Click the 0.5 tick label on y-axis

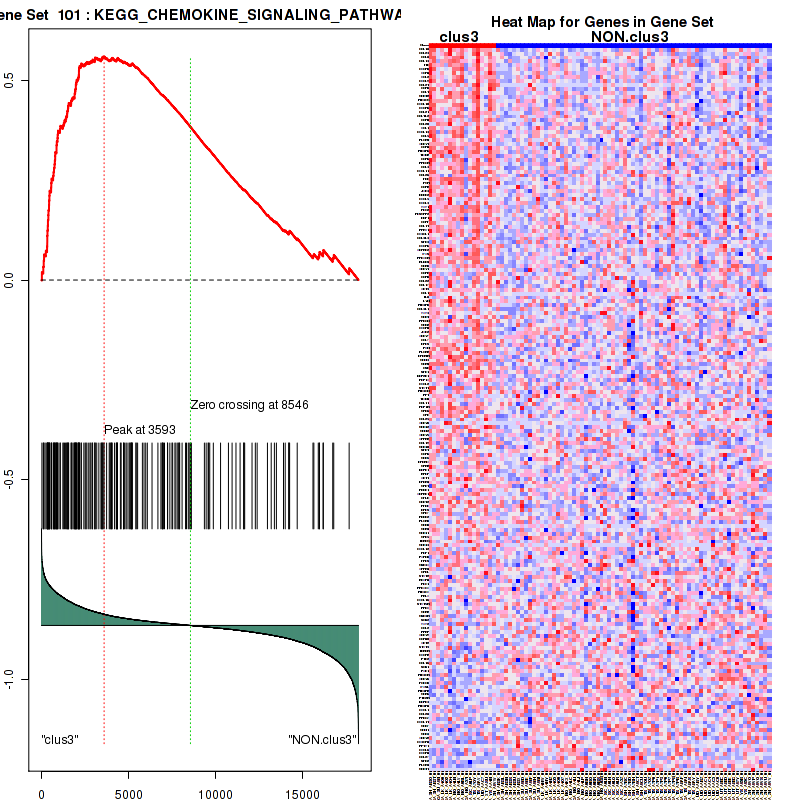(x=9, y=80)
